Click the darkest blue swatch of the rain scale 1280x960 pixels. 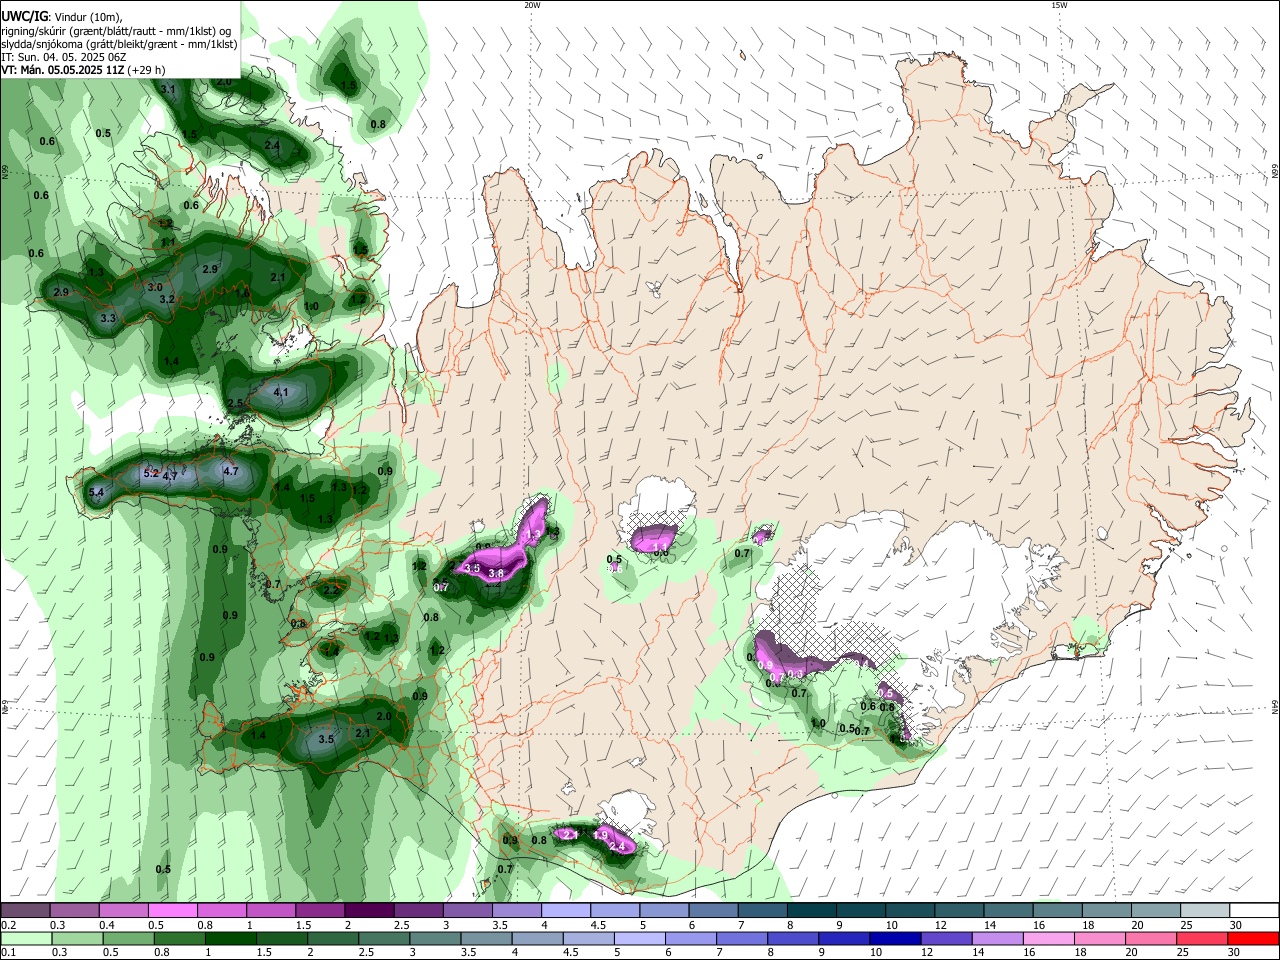point(893,938)
